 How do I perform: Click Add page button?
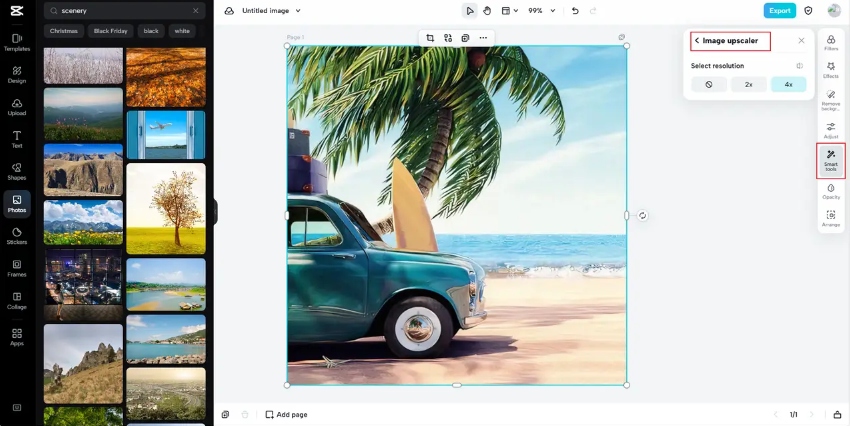pos(286,415)
